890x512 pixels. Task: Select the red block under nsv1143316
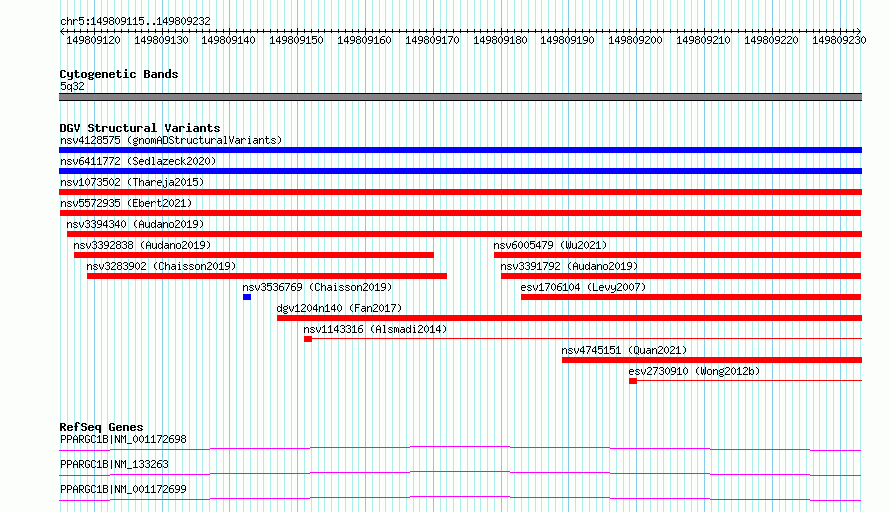[x=308, y=339]
